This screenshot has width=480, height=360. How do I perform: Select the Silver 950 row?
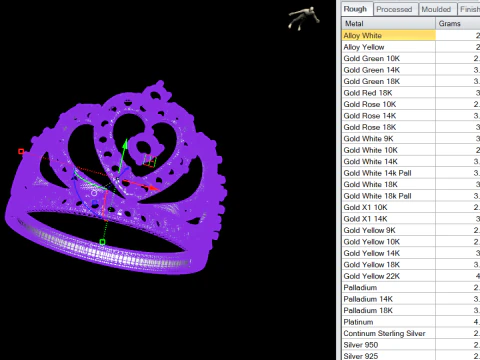pyautogui.click(x=411, y=344)
